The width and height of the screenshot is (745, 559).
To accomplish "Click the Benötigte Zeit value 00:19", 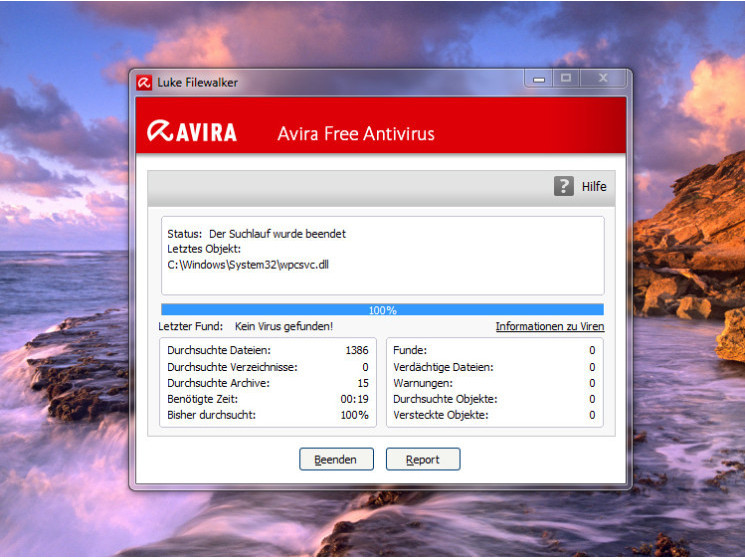I will (x=354, y=399).
